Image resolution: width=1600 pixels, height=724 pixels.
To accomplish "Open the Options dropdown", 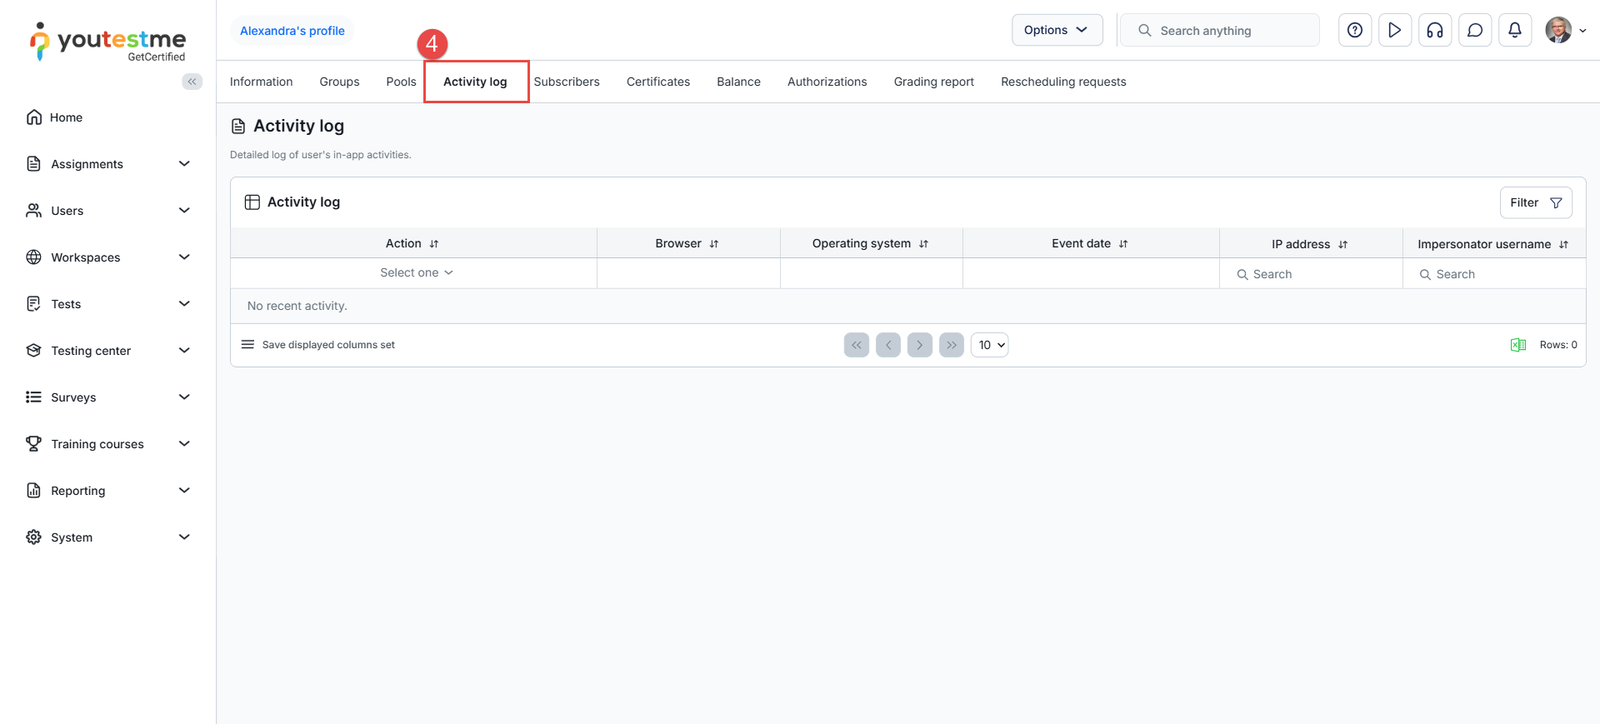I will click(x=1056, y=30).
